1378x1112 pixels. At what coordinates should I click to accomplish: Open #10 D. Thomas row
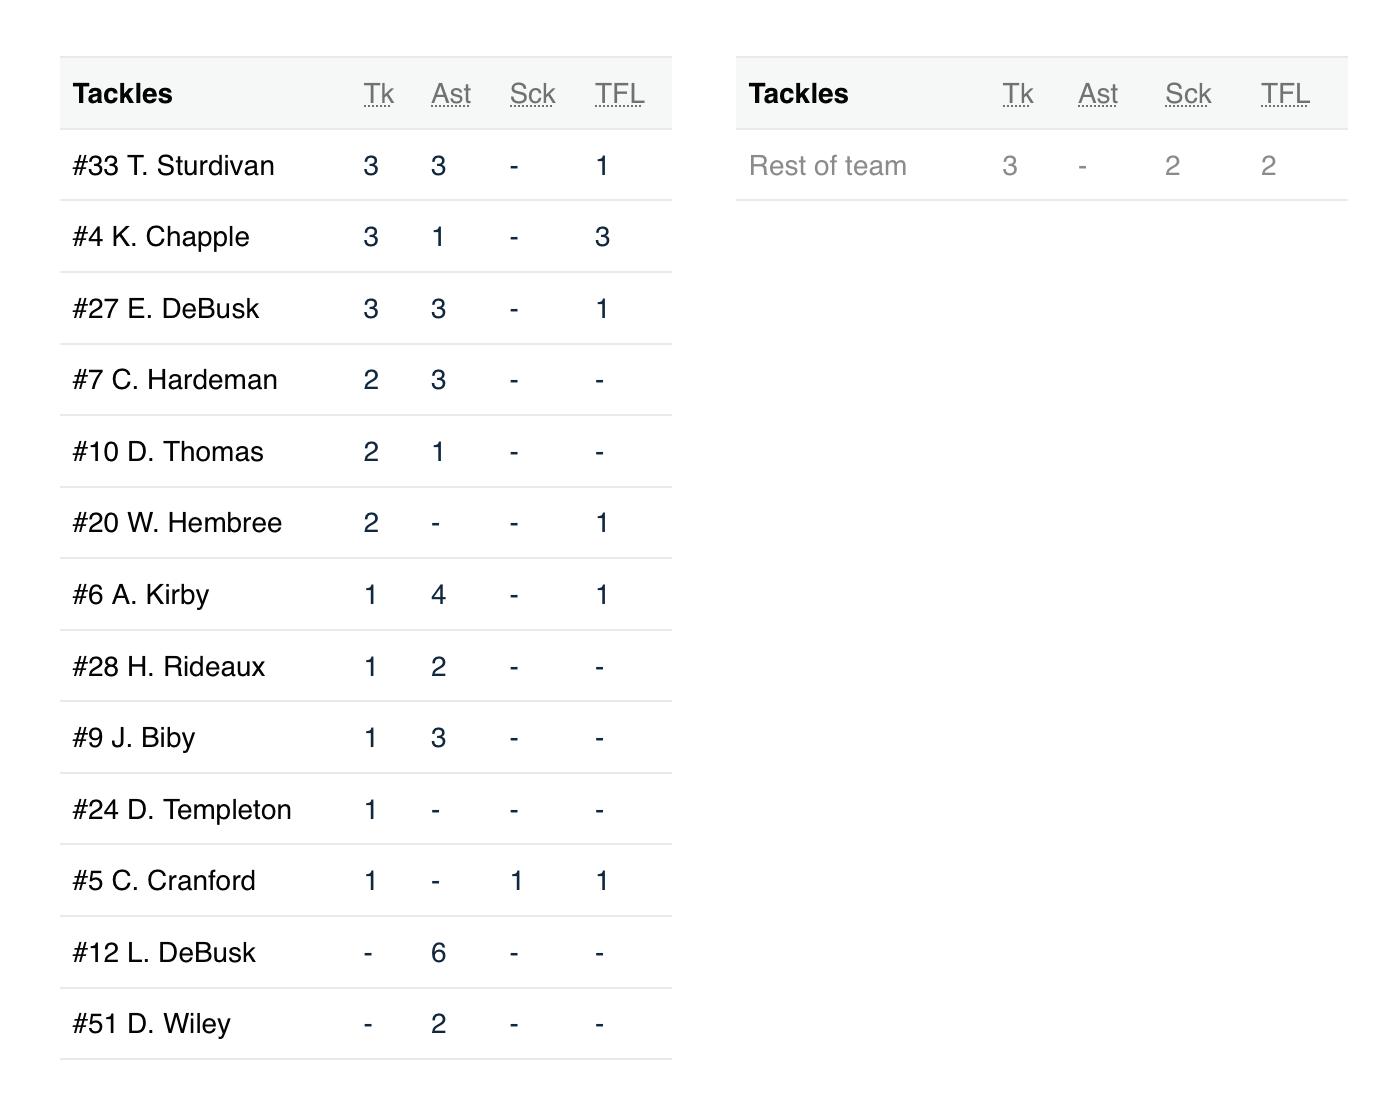point(168,452)
